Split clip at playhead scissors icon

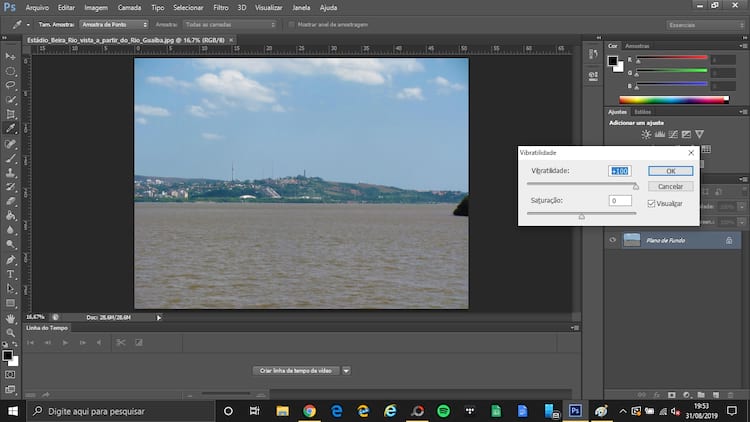pos(121,343)
